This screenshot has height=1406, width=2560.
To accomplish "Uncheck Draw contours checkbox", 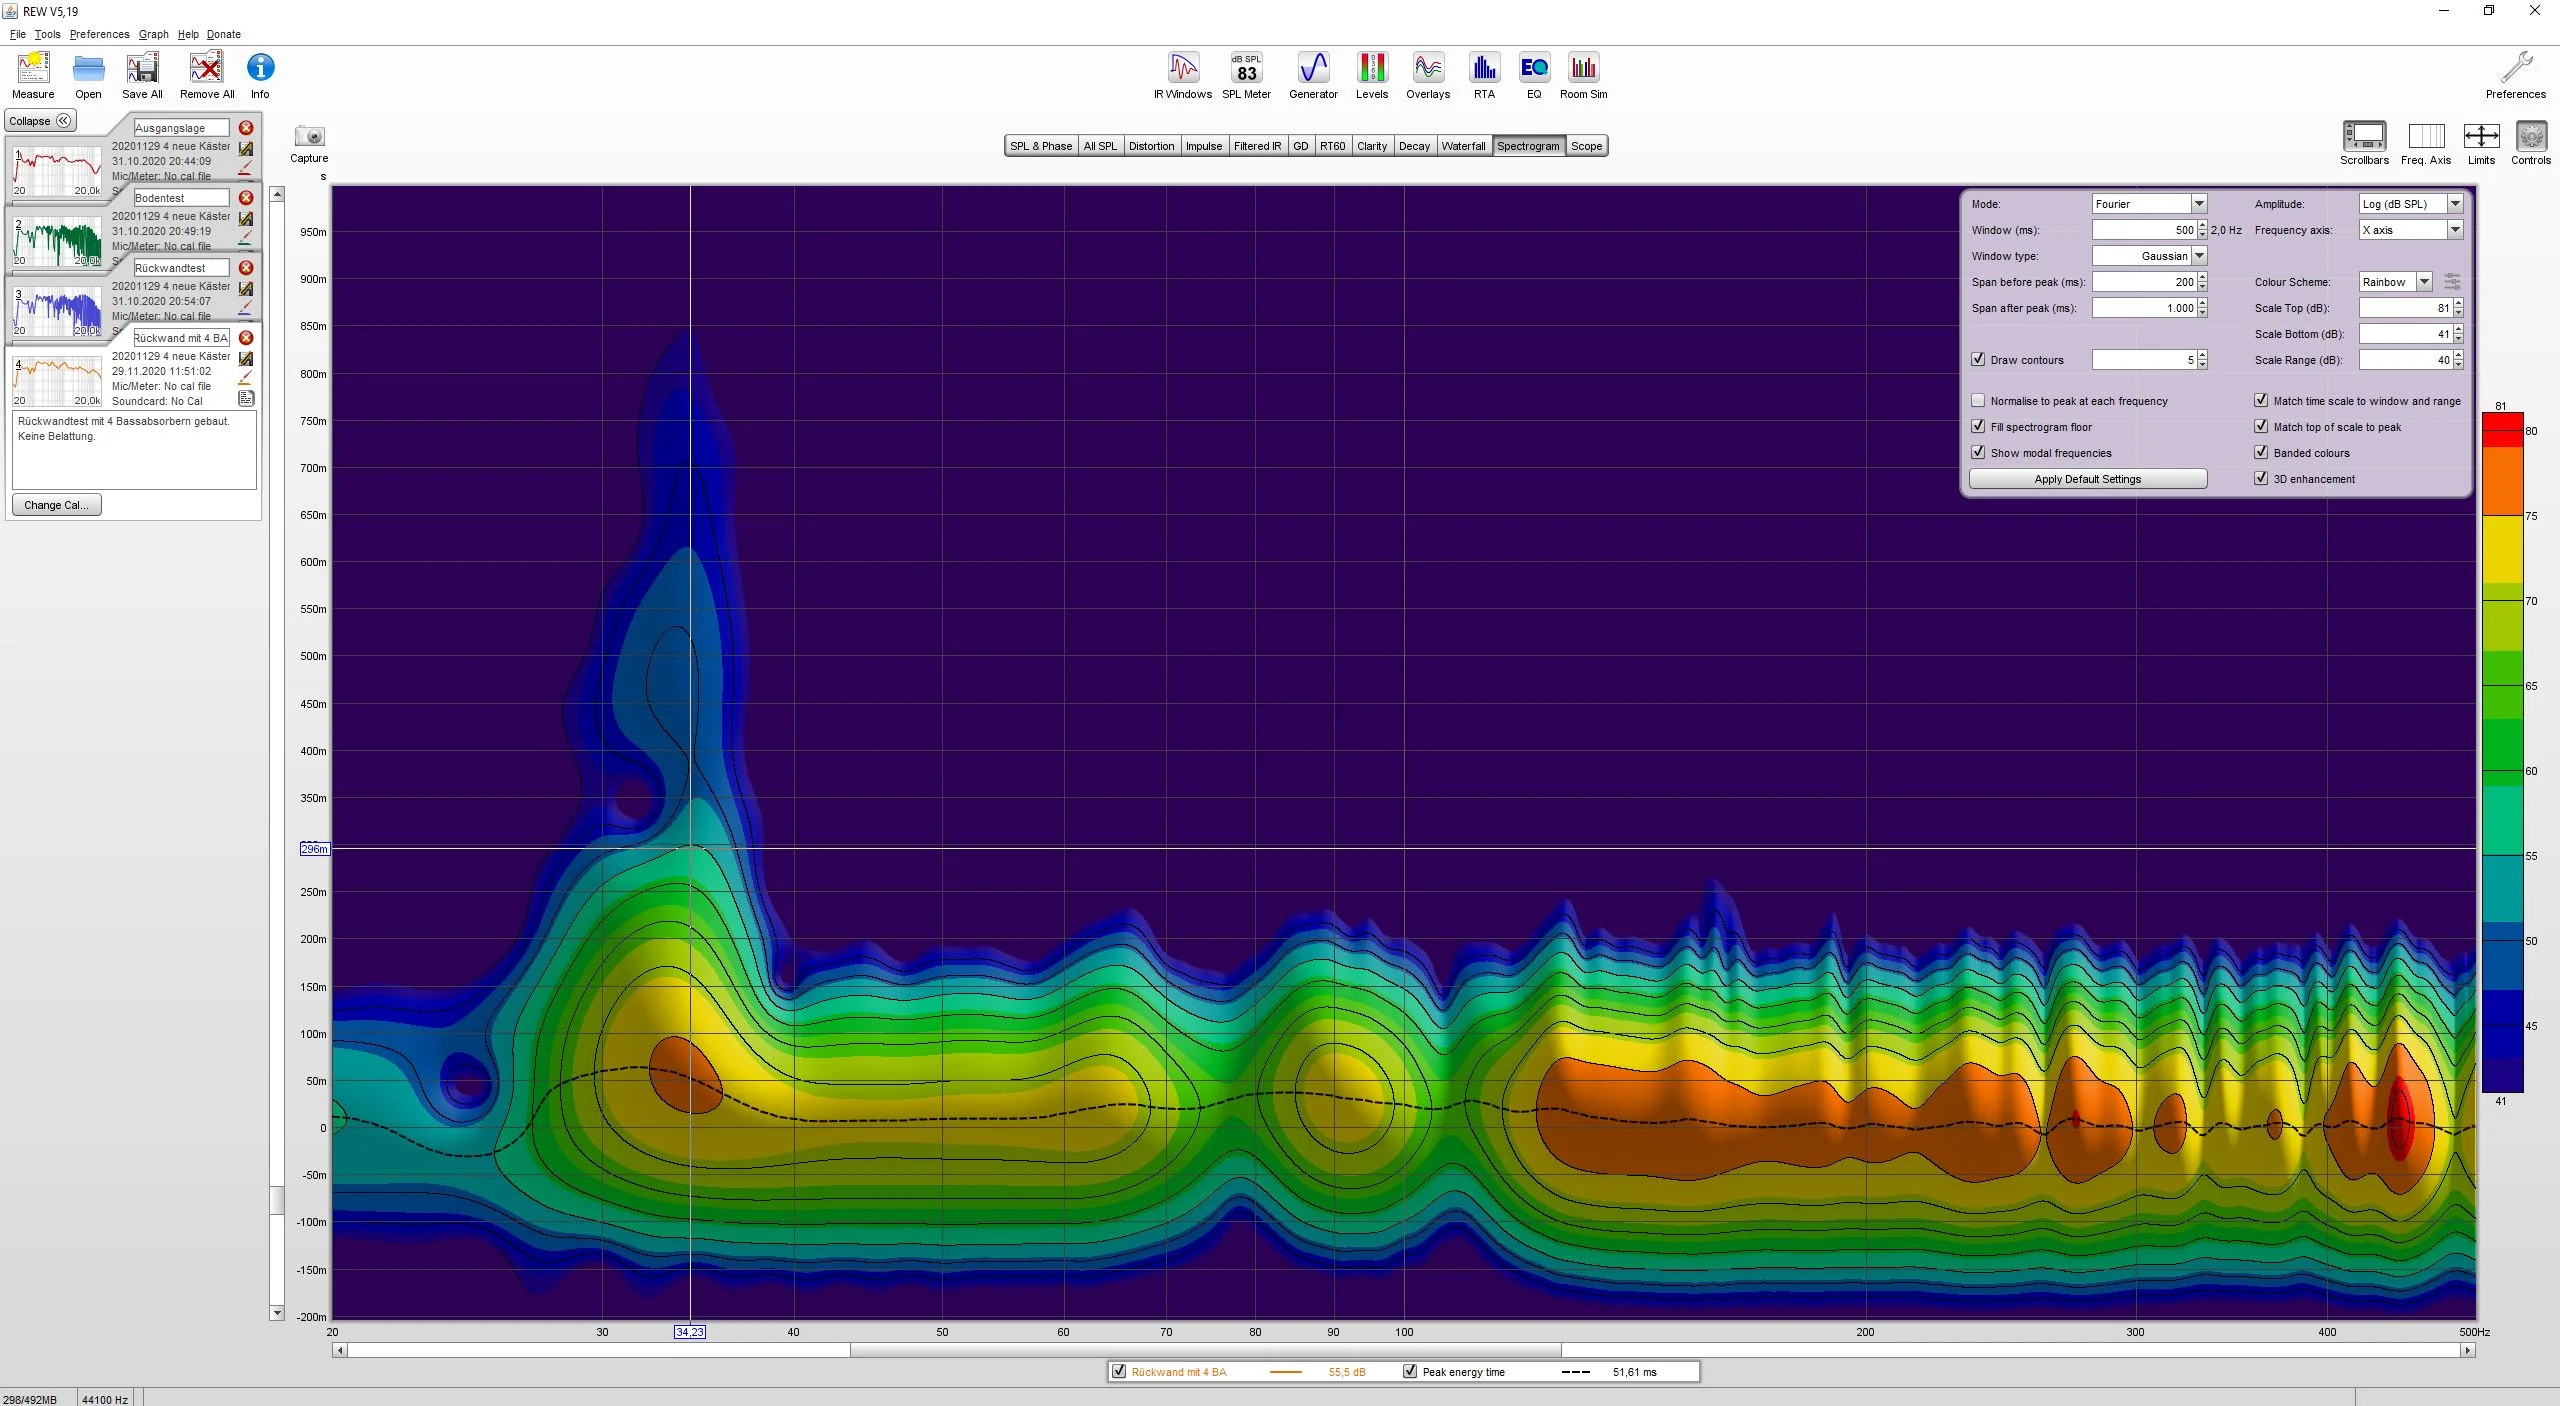I will pos(1978,360).
